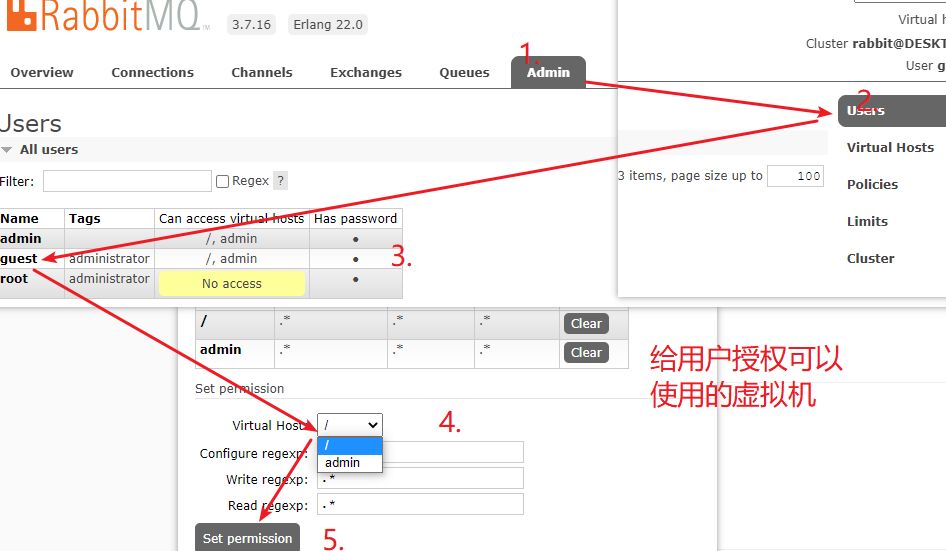
Task: Enable the Regex checkbox
Action: tap(223, 182)
